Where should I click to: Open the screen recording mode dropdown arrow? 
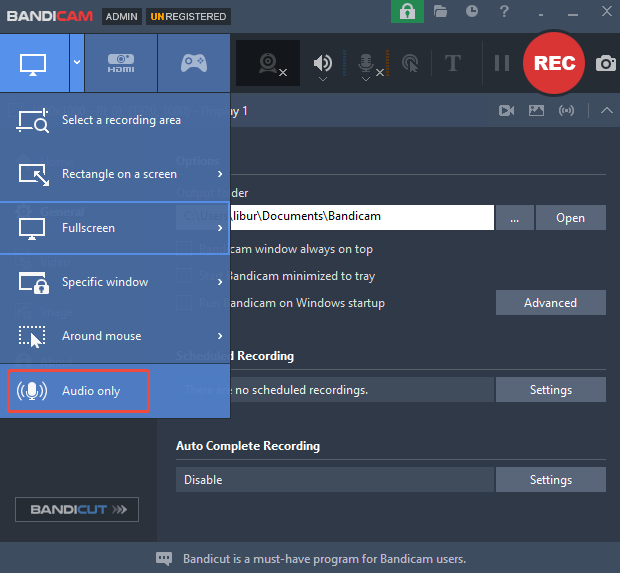tap(77, 62)
